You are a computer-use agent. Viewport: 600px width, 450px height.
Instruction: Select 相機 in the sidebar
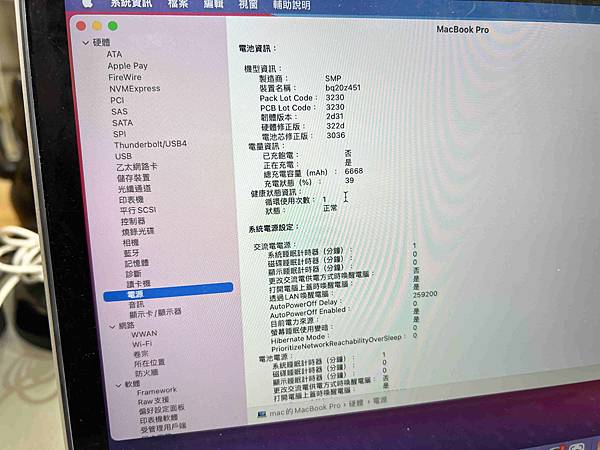tap(131, 243)
